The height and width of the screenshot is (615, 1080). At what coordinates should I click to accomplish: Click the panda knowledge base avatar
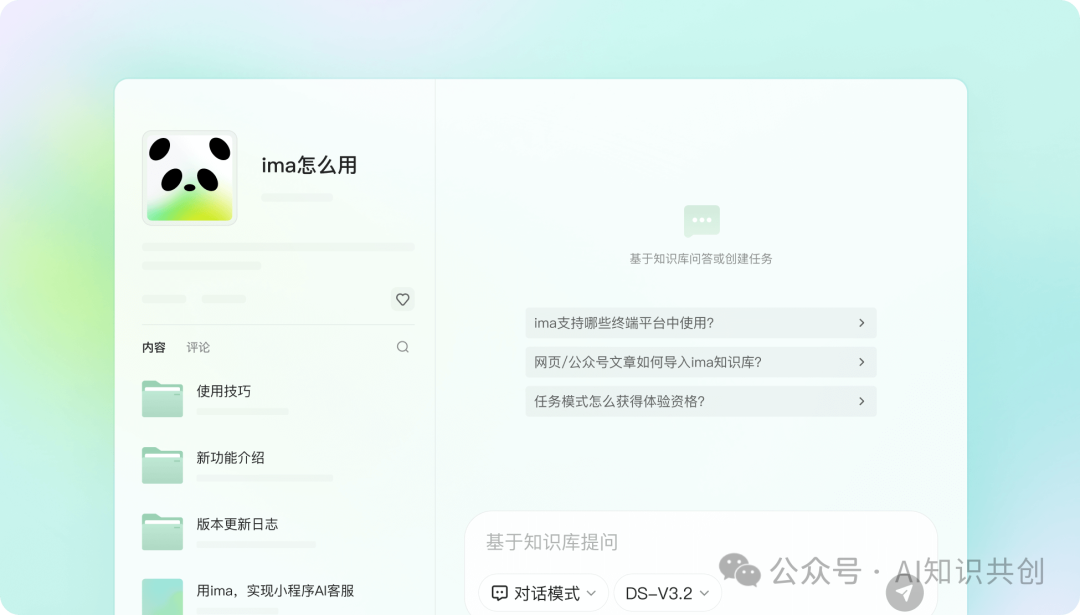click(x=189, y=178)
